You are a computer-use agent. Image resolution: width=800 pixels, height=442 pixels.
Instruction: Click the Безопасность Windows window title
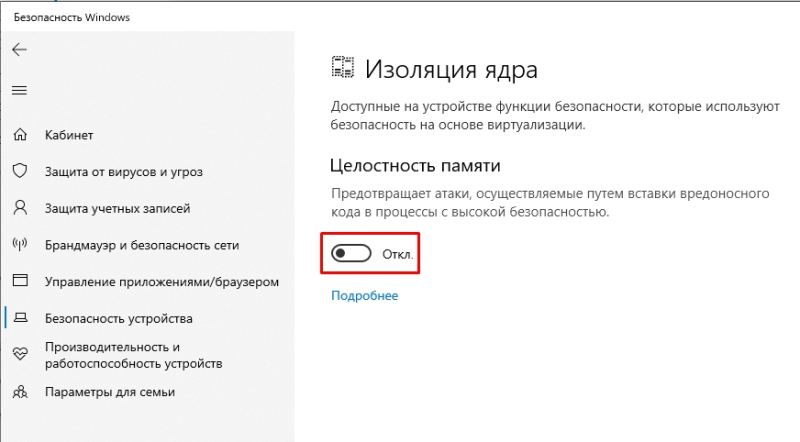click(72, 17)
